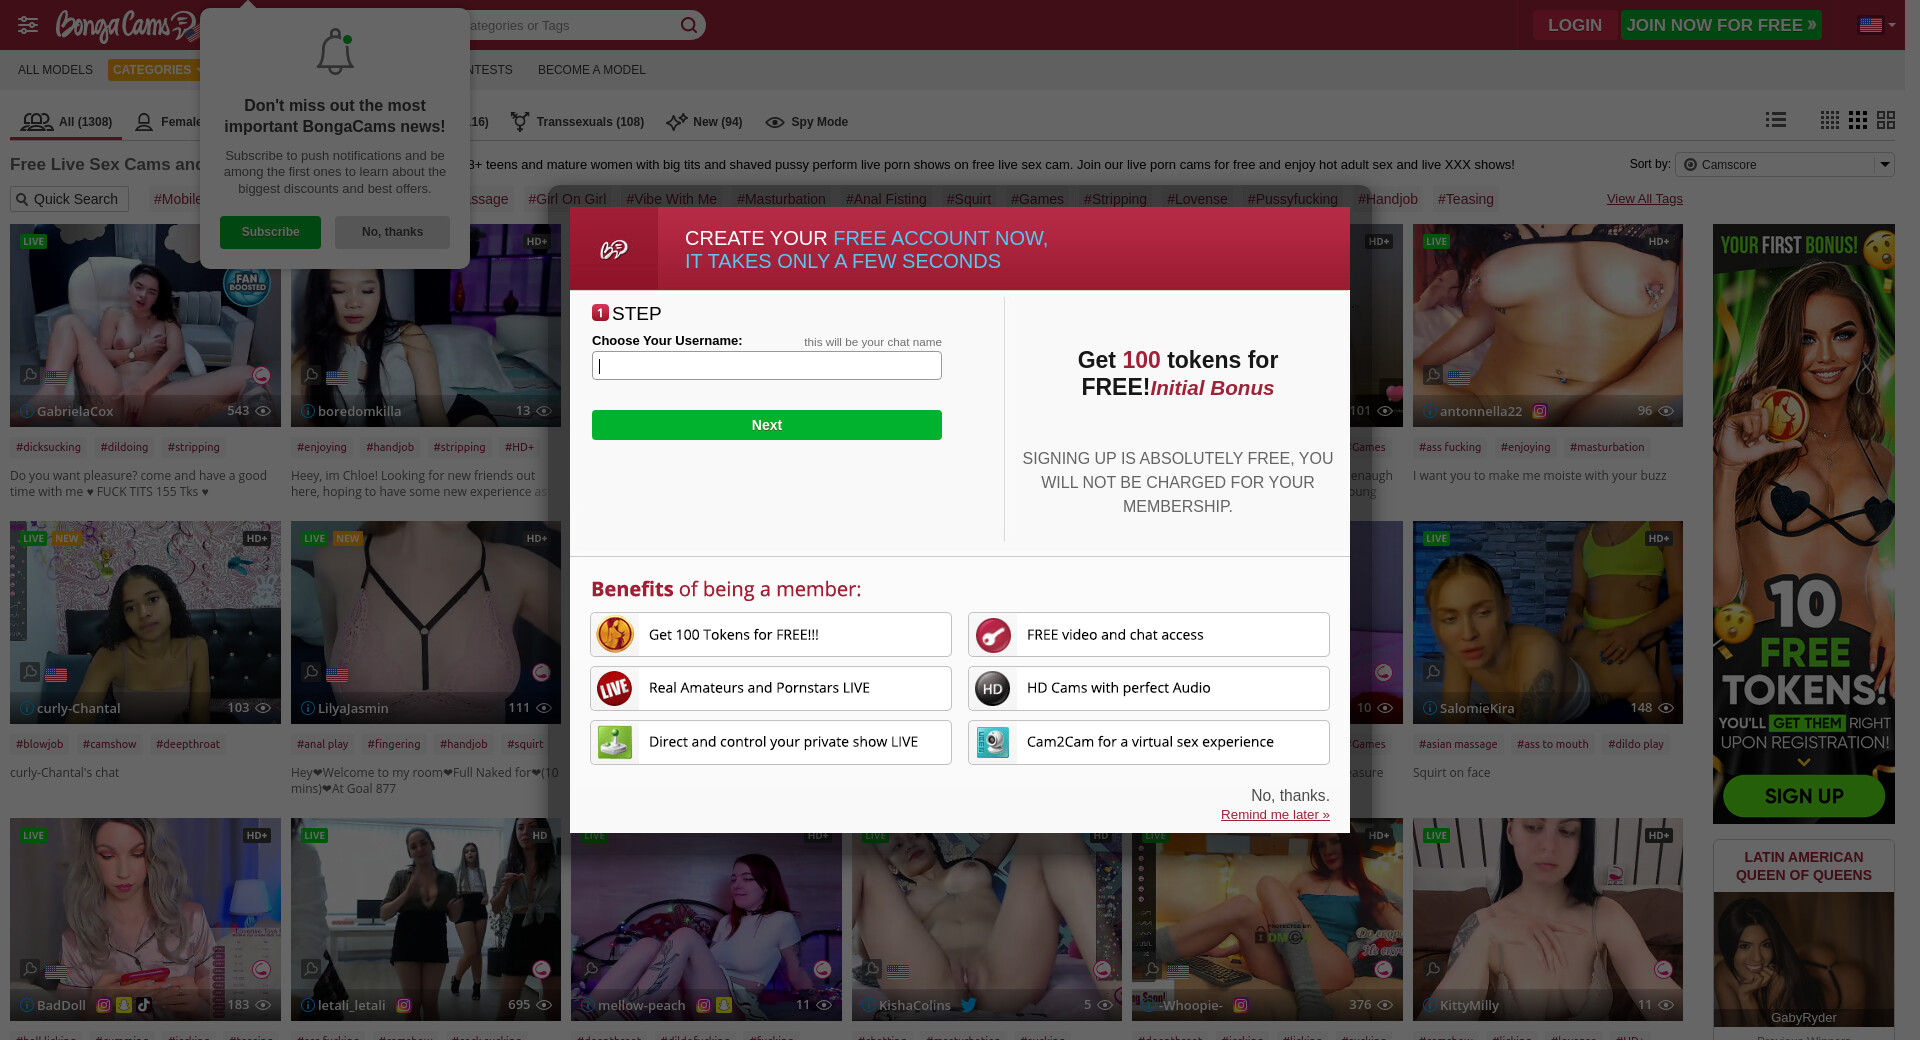This screenshot has height=1040, width=1920.
Task: Click the BongaCams heart logo in signup header
Action: pyautogui.click(x=614, y=249)
